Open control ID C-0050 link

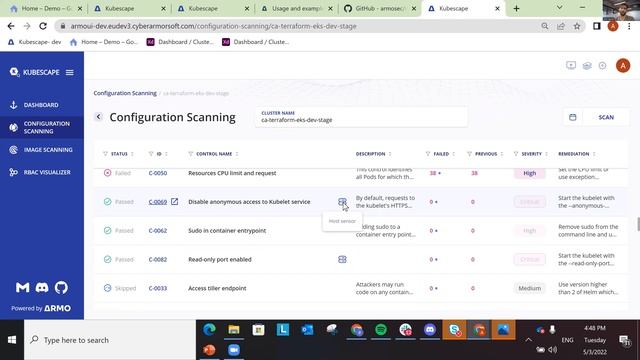158,173
